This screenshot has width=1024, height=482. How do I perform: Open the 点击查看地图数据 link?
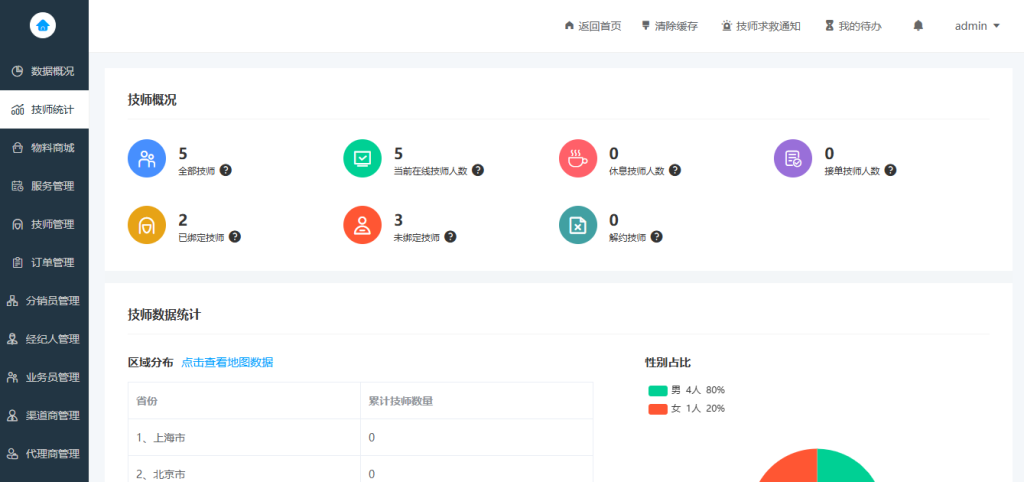click(x=227, y=362)
